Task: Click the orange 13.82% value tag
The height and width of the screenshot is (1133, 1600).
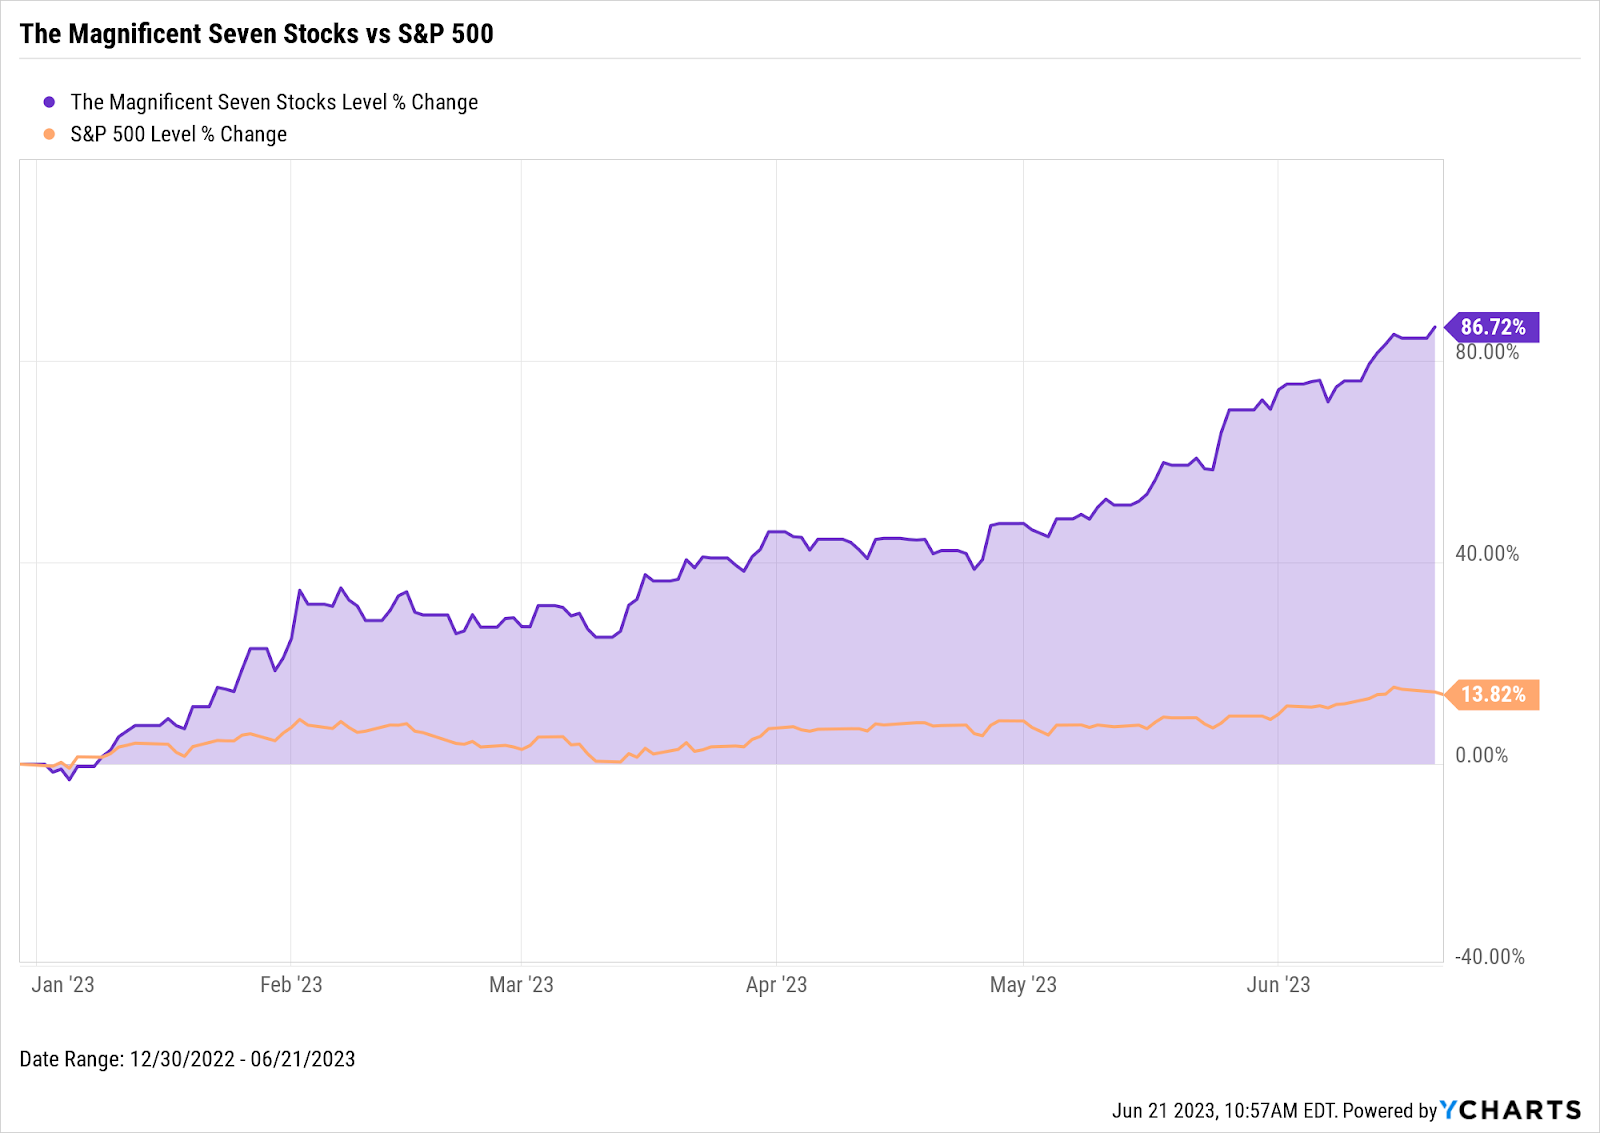Action: click(x=1493, y=694)
